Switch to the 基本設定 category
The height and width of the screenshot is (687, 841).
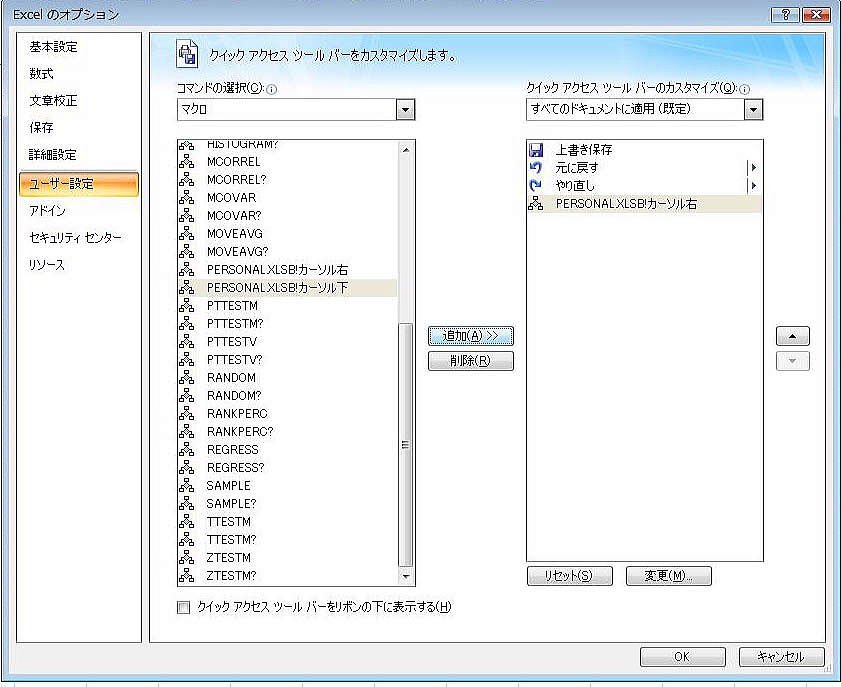click(x=54, y=47)
